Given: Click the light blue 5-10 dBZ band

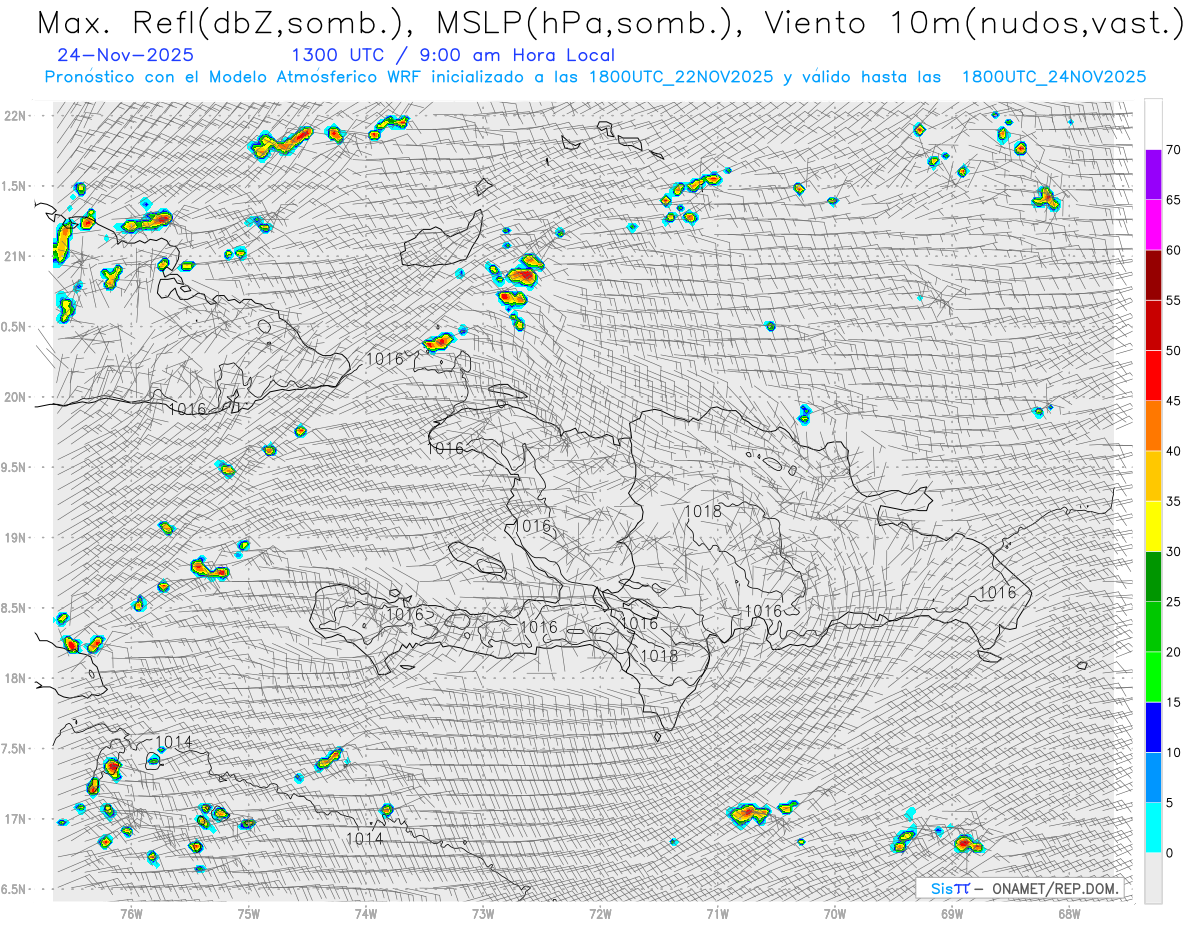Looking at the screenshot, I should click(1153, 777).
